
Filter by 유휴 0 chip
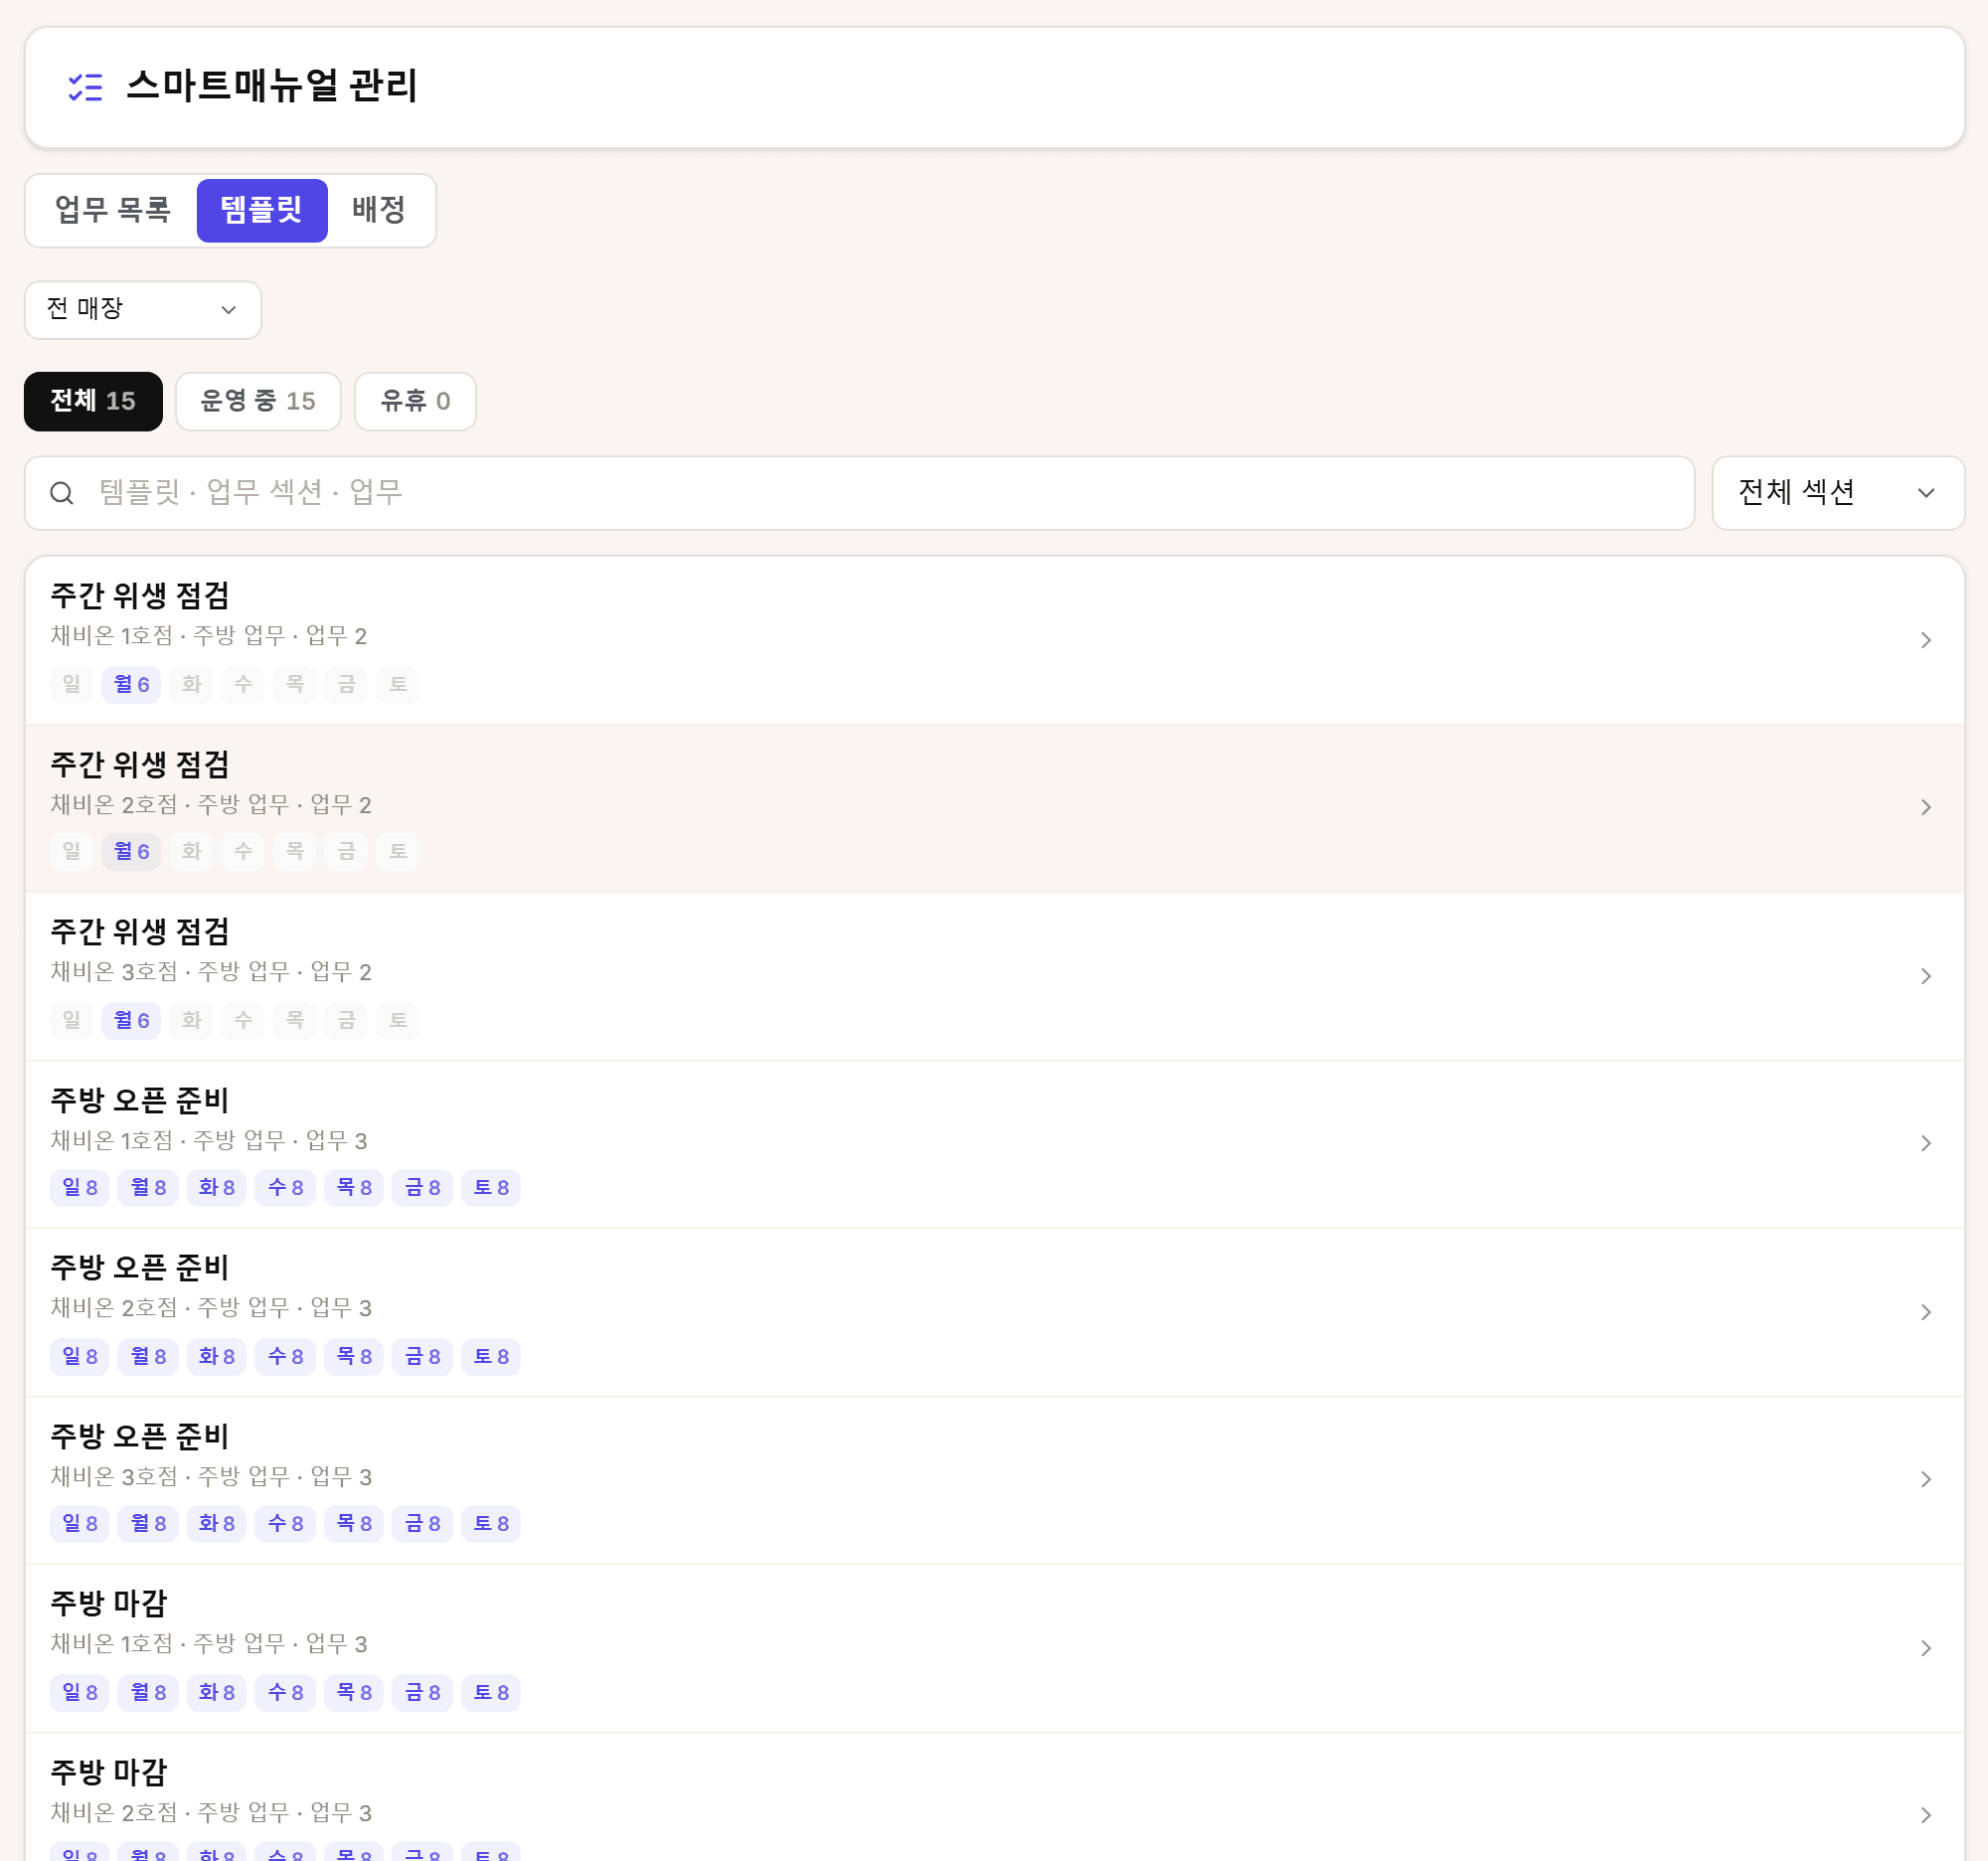415,401
